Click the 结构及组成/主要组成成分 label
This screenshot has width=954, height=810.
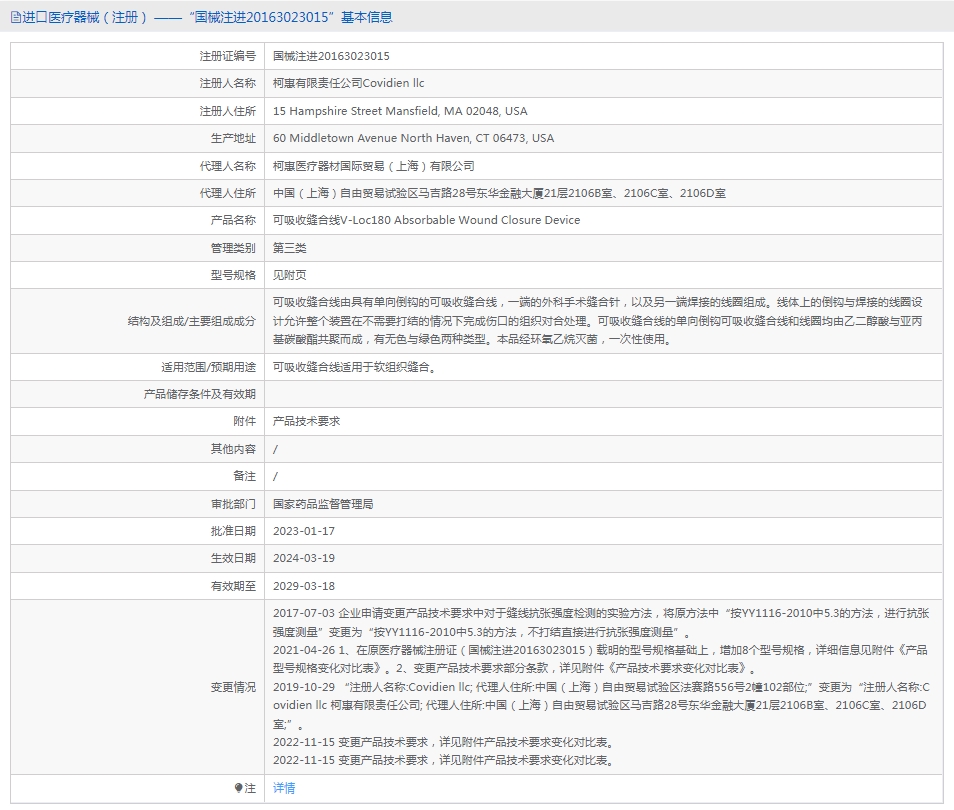(x=192, y=321)
